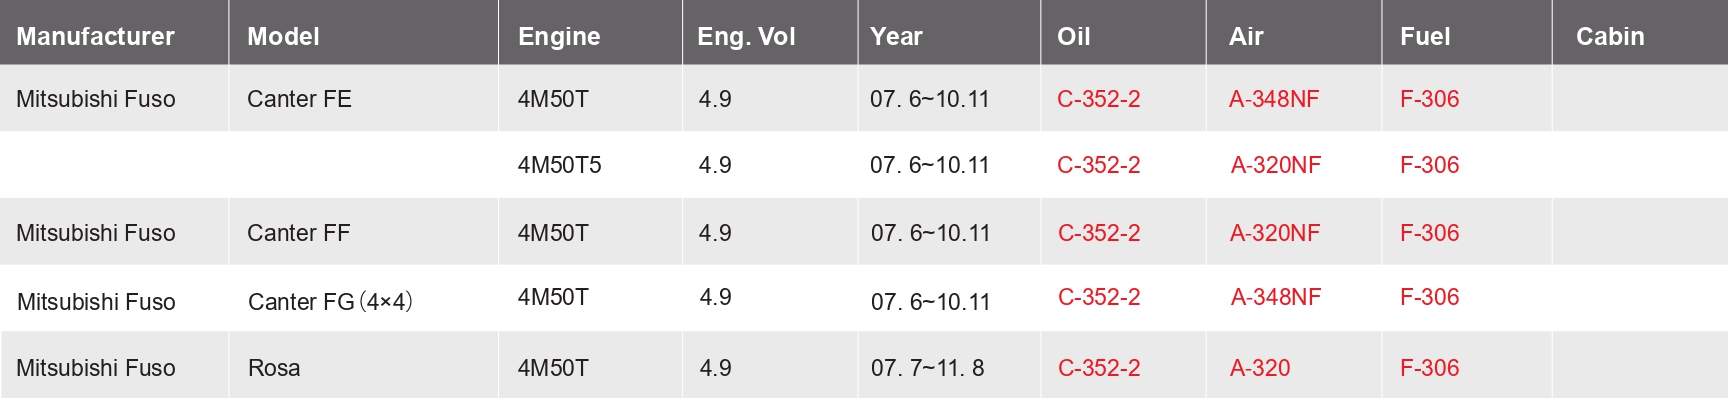The width and height of the screenshot is (1728, 398).
Task: Click the Cabin column header
Action: tap(1610, 37)
